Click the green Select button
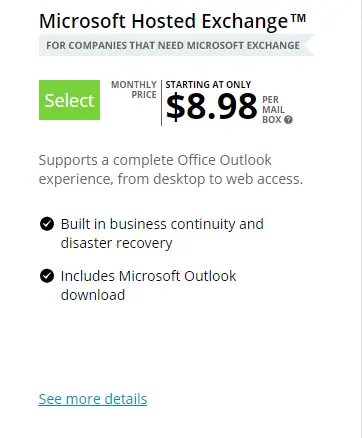The image size is (362, 438). [69, 100]
